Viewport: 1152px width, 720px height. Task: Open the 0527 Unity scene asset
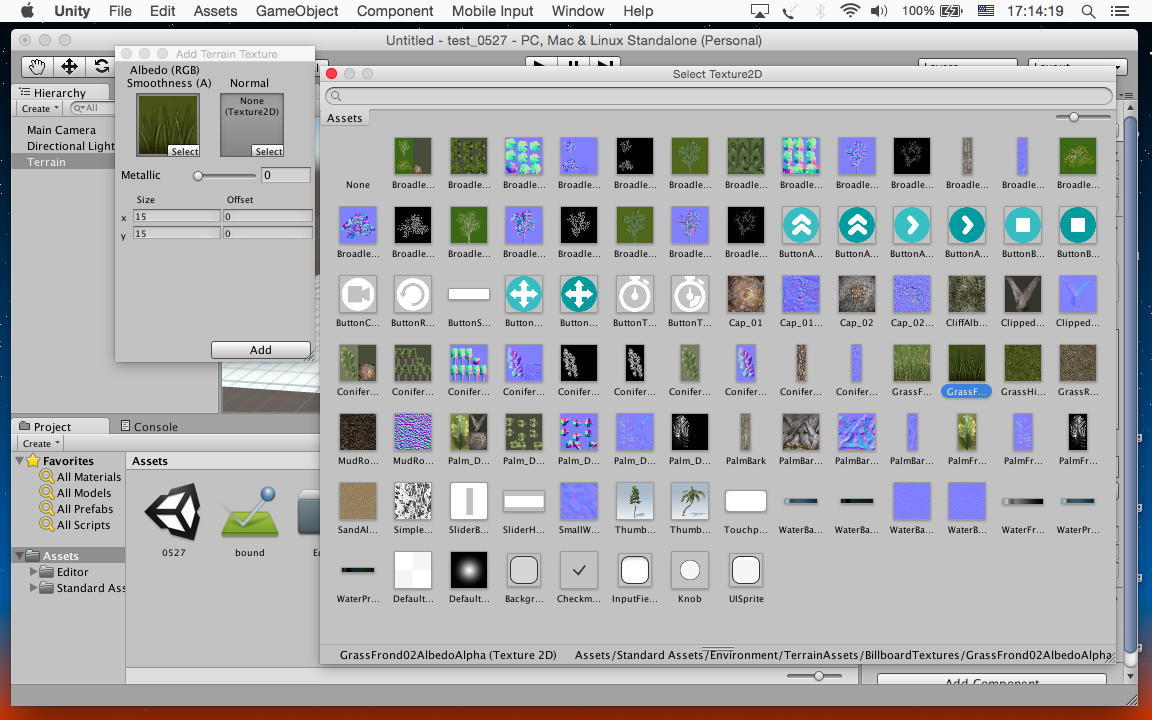[x=173, y=512]
